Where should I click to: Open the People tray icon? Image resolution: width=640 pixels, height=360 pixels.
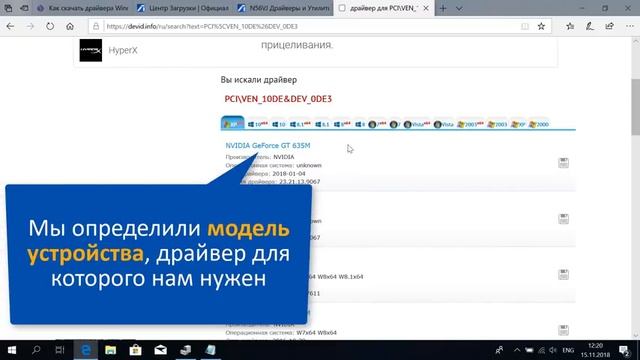[499, 350]
